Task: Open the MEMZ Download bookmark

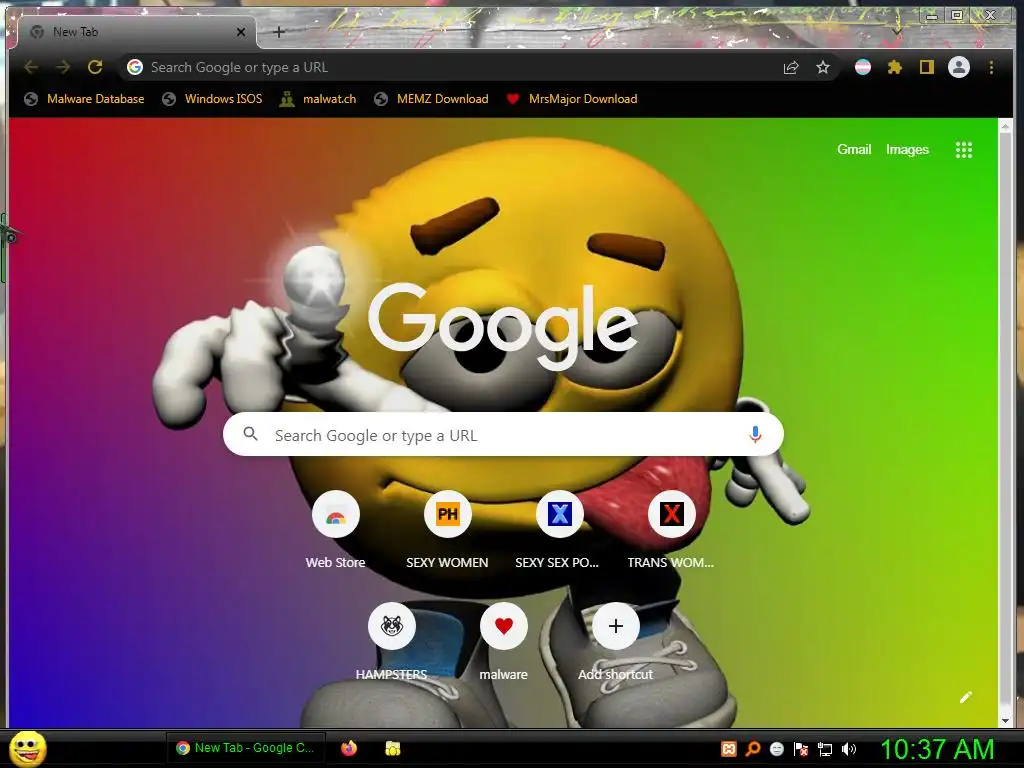Action: coord(432,99)
